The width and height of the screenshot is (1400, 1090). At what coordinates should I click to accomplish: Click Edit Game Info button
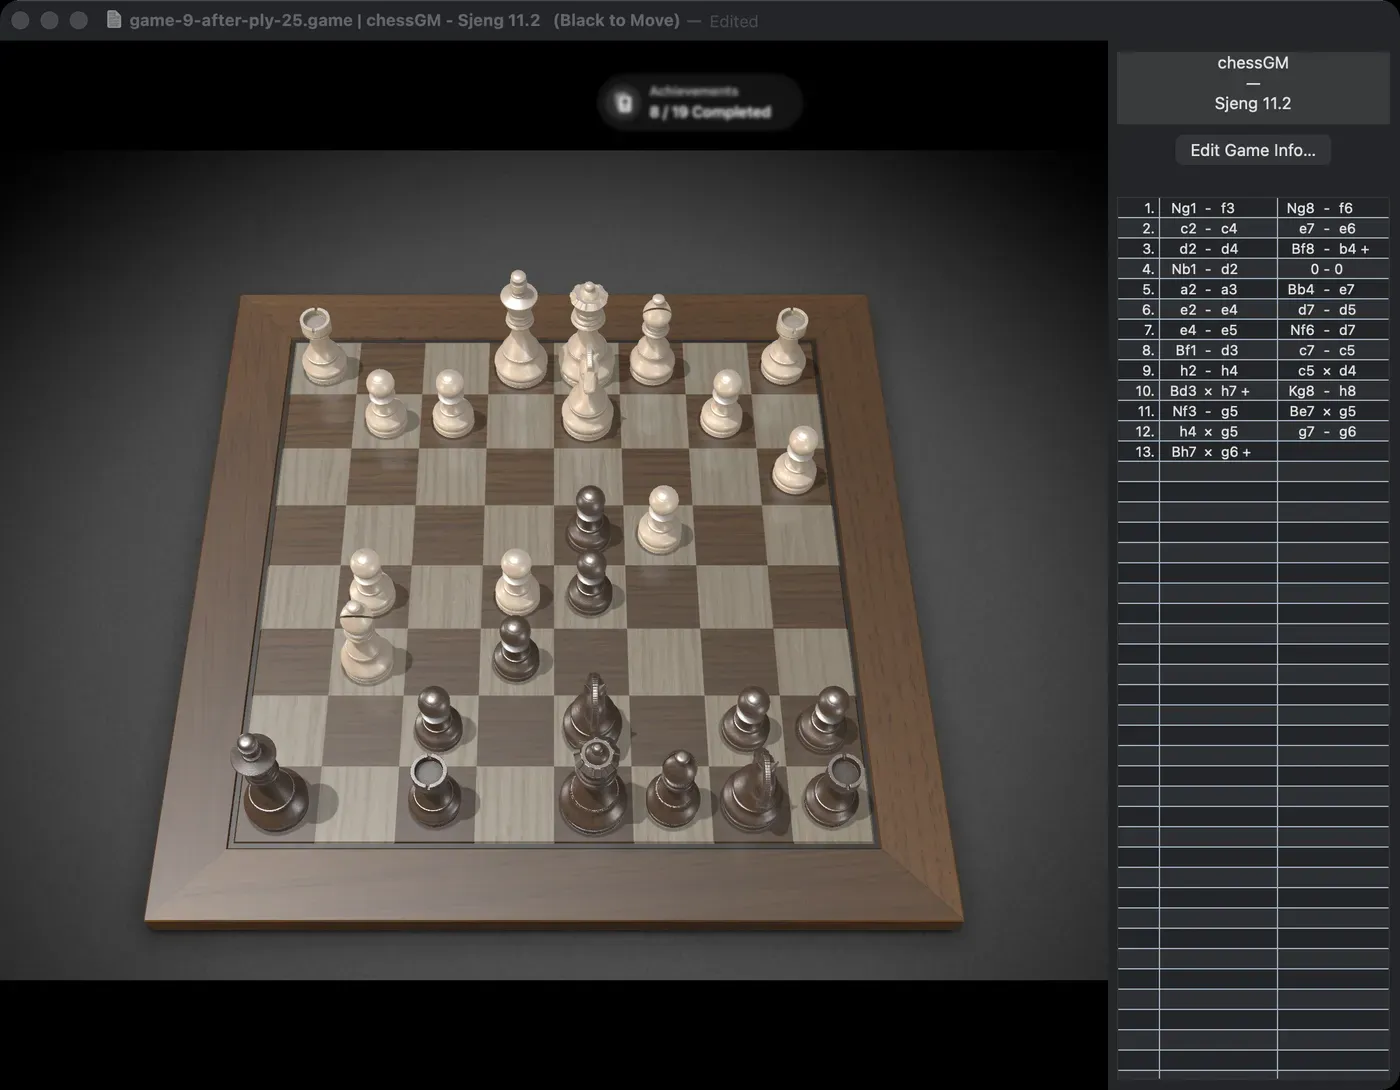pyautogui.click(x=1253, y=150)
